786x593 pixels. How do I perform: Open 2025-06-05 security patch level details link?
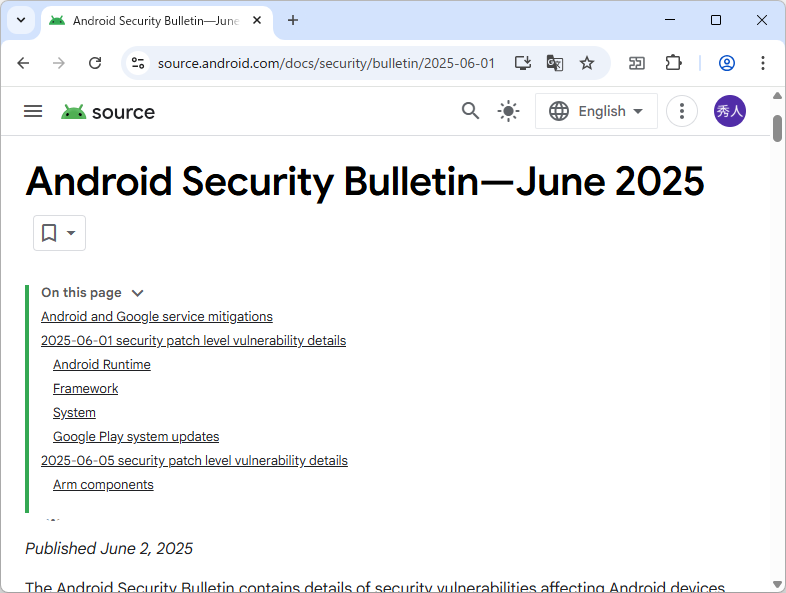coord(194,460)
